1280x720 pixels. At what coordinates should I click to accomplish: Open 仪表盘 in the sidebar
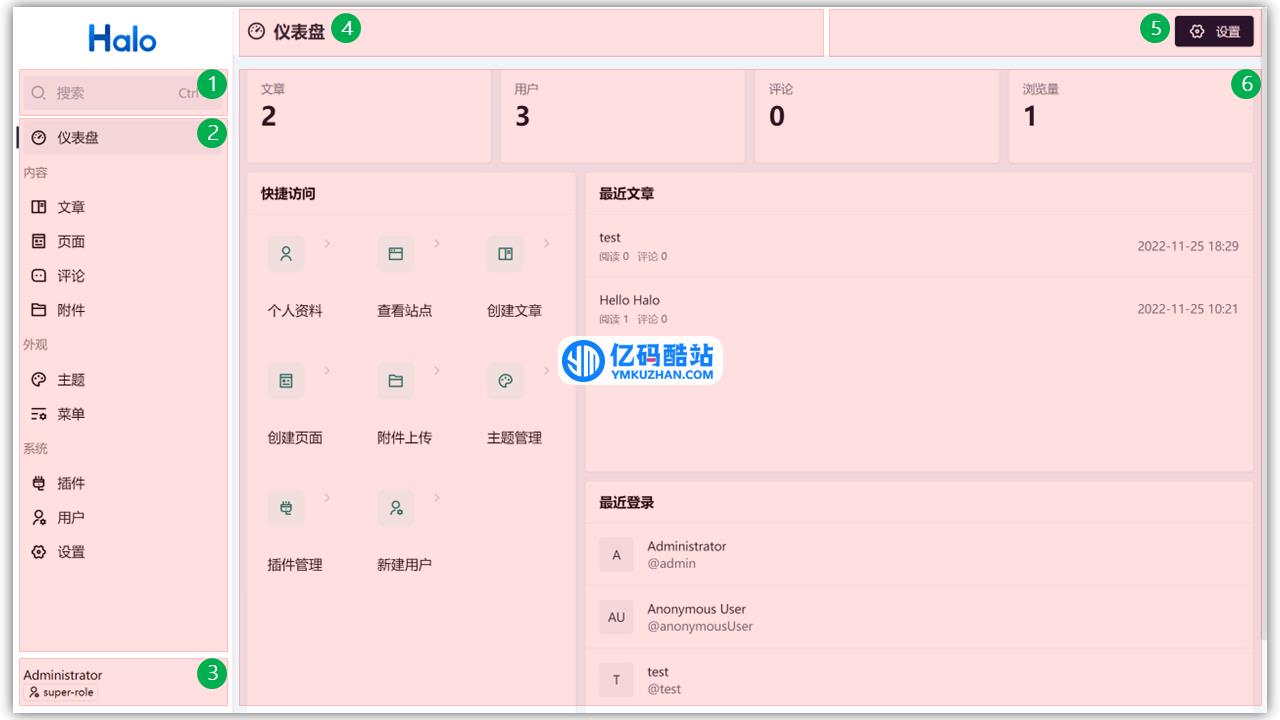122,138
